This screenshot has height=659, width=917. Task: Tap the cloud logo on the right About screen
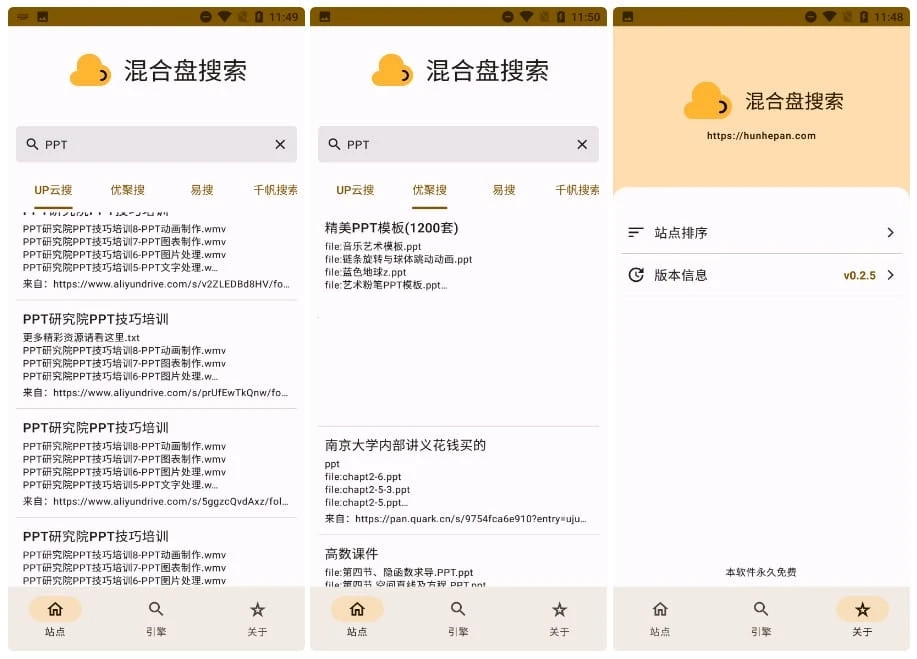click(707, 101)
